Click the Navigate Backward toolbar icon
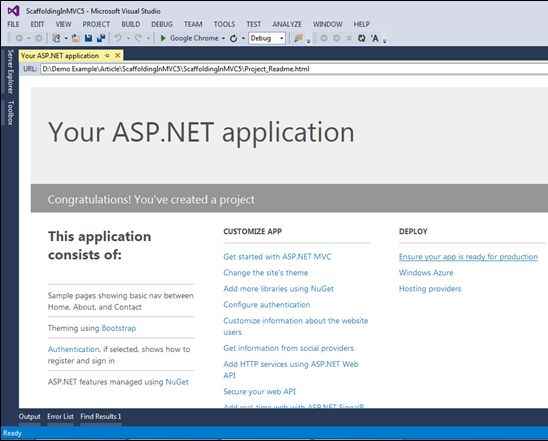Viewport: 548px width, 441px height. point(19,38)
